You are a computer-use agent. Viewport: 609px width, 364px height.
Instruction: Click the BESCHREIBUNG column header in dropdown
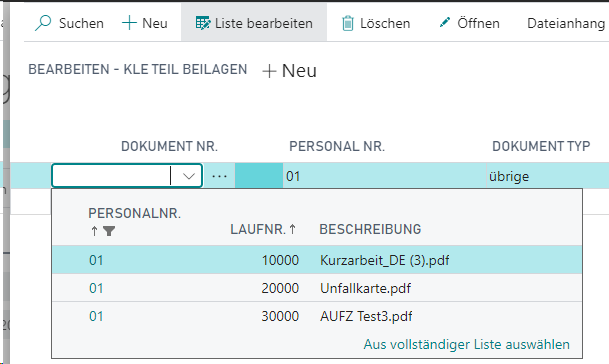point(370,229)
